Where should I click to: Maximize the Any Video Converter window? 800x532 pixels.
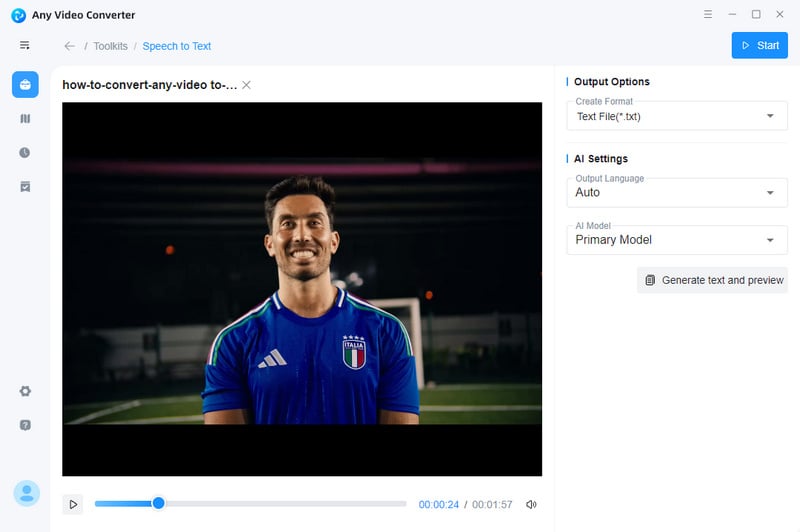756,14
